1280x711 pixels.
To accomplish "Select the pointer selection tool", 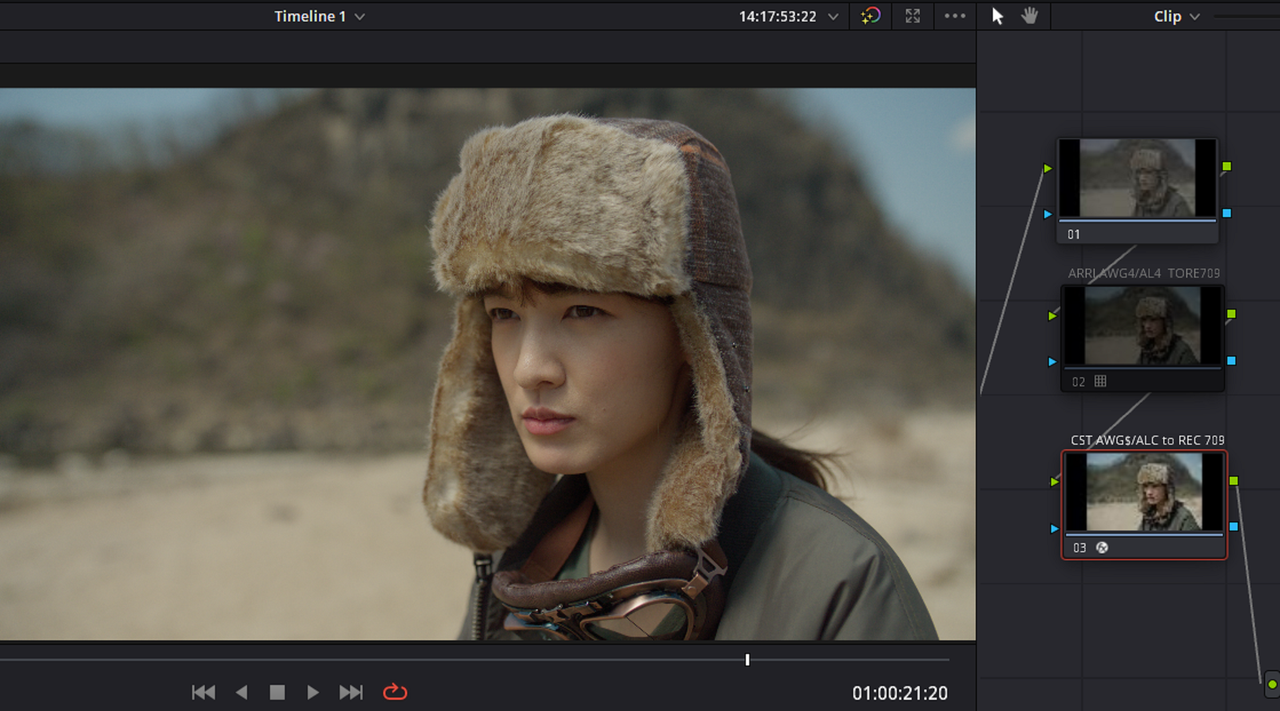I will point(997,16).
